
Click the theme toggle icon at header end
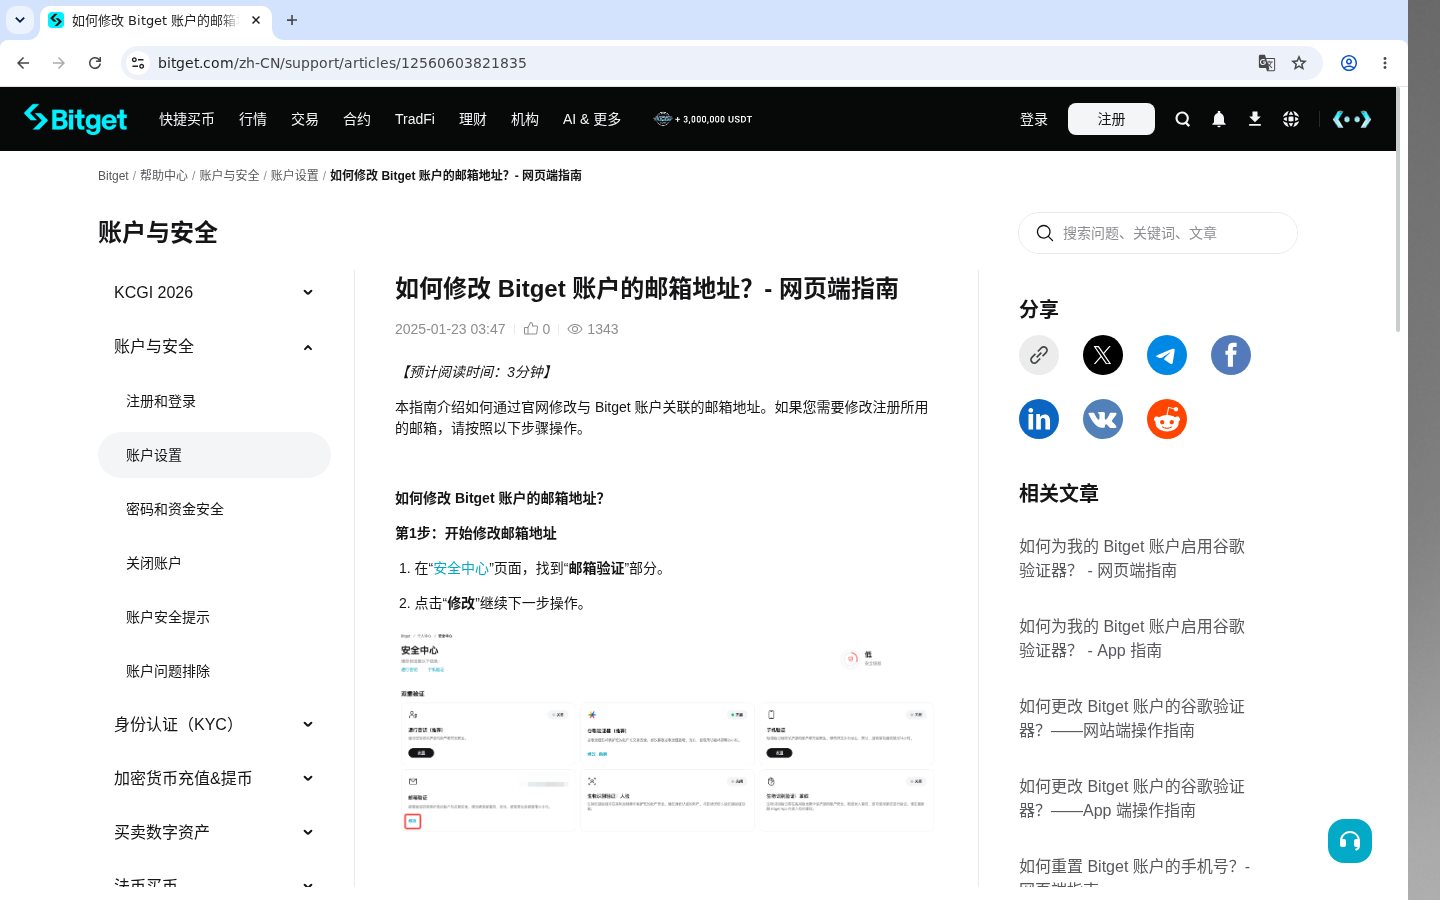pyautogui.click(x=1352, y=119)
